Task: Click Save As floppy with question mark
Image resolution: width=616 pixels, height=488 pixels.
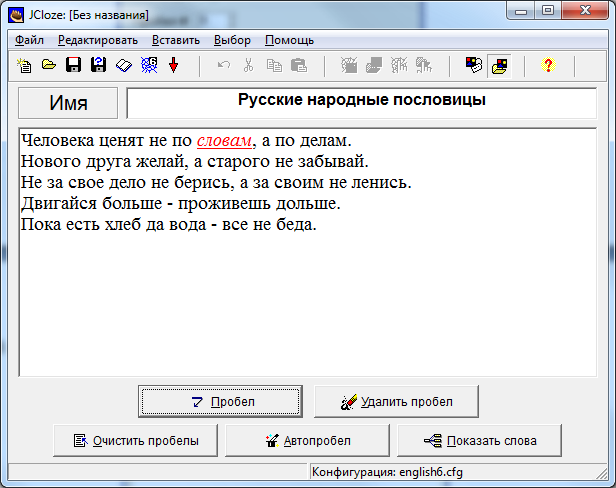Action: click(98, 65)
